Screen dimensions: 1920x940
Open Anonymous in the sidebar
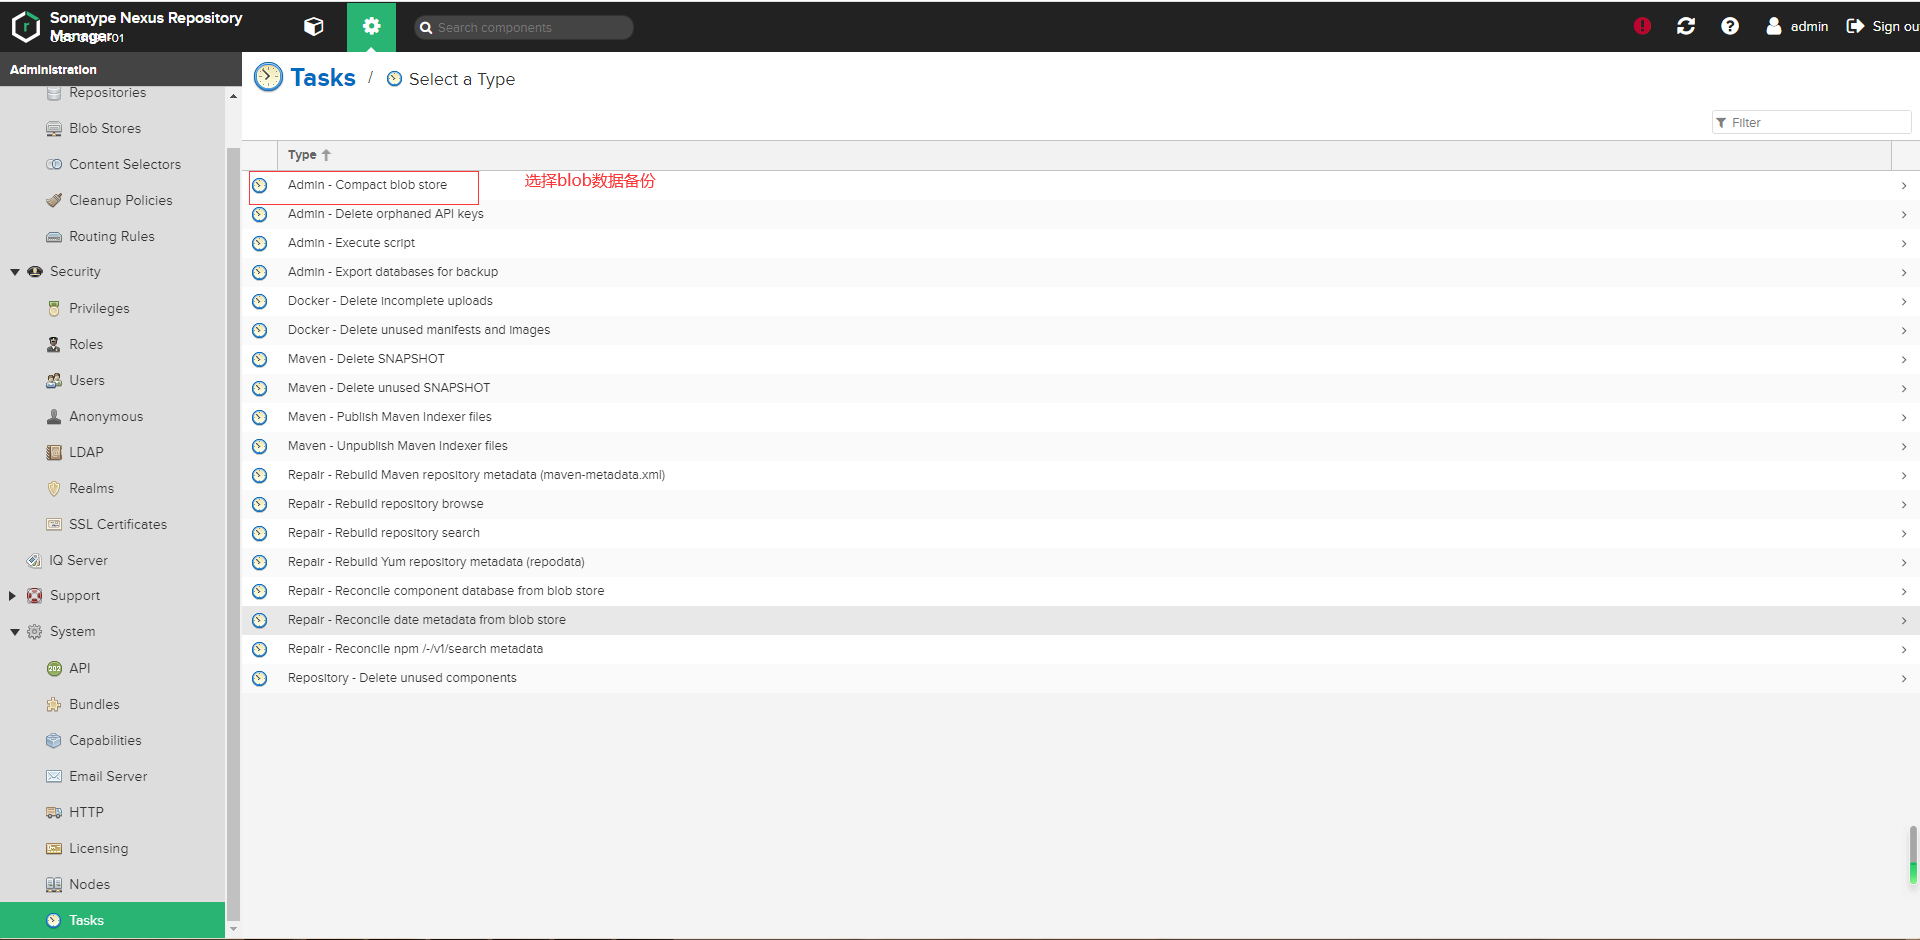(x=106, y=416)
